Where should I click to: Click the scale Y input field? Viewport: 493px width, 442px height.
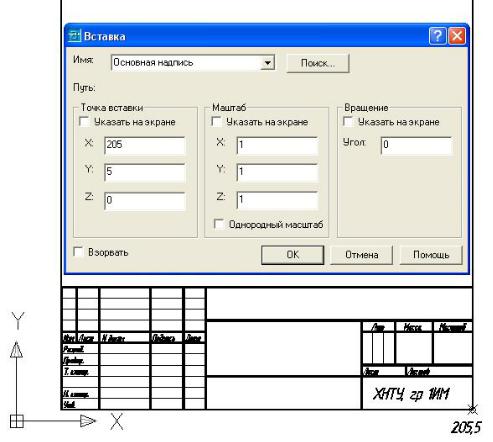pos(277,172)
